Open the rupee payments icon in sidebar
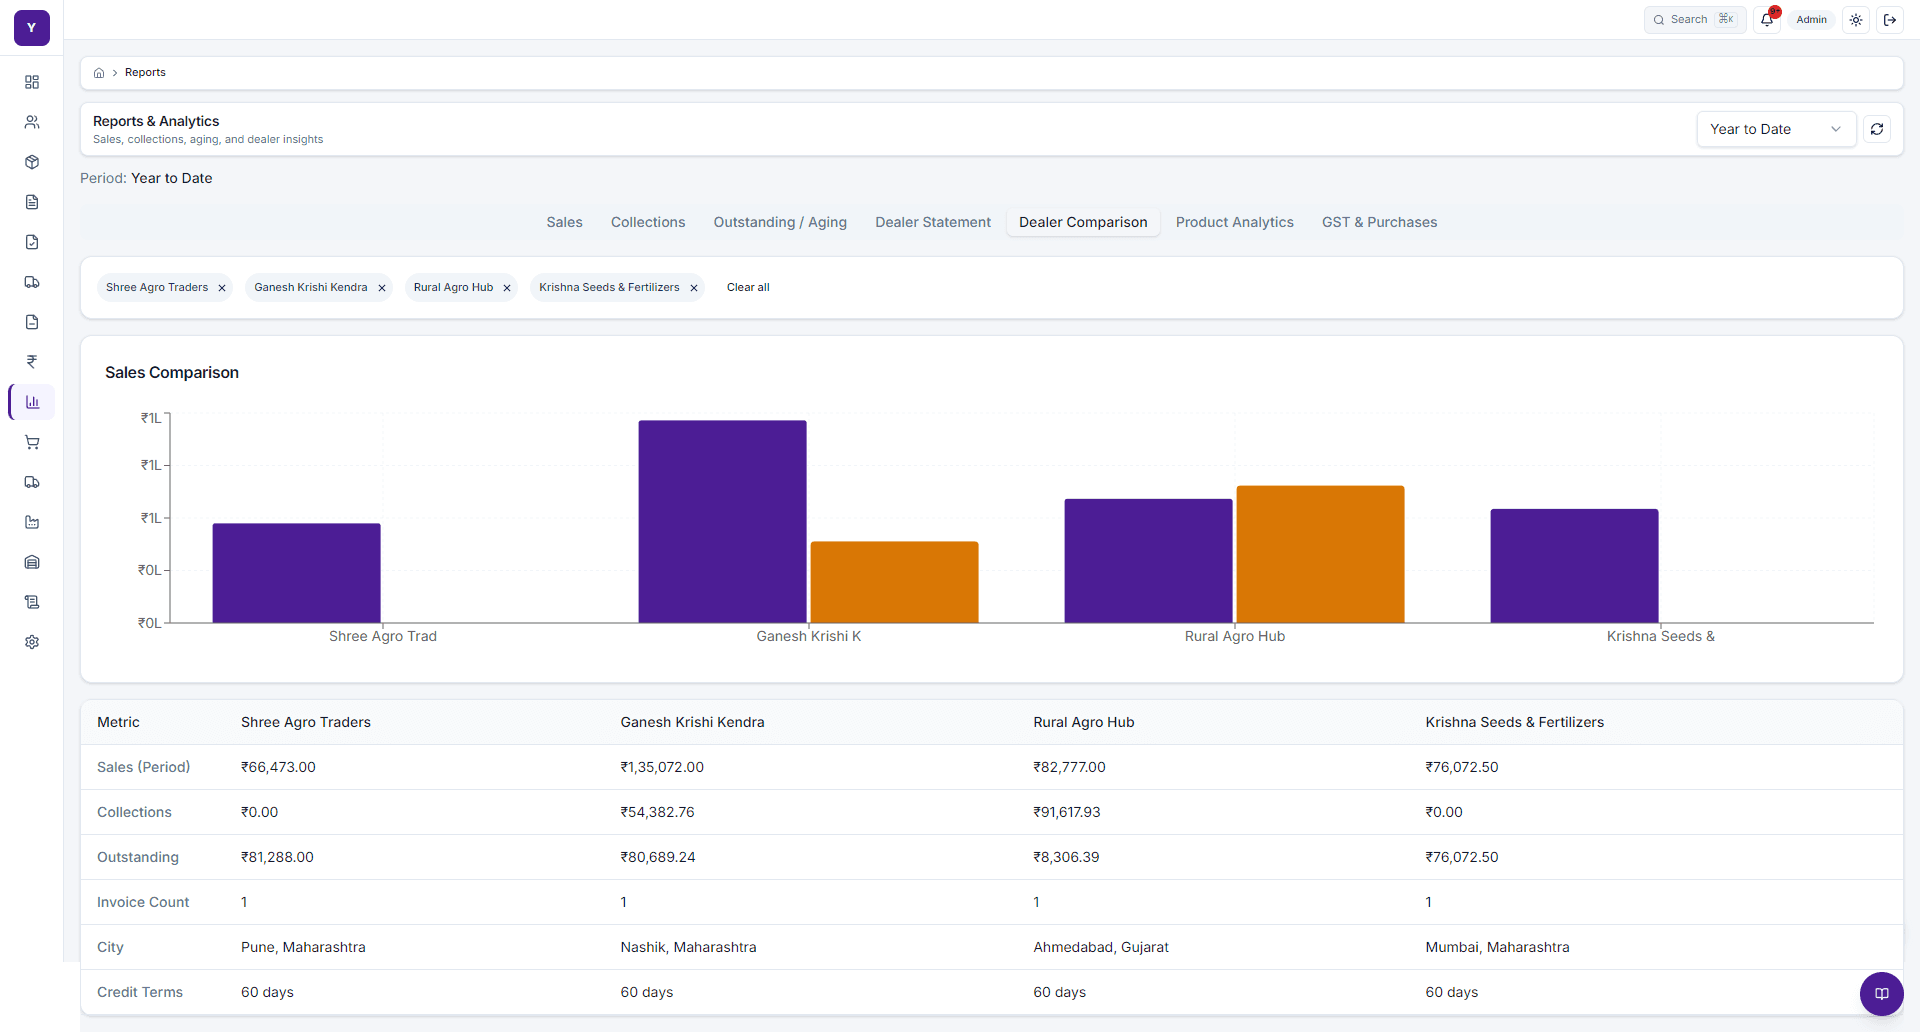 click(32, 362)
